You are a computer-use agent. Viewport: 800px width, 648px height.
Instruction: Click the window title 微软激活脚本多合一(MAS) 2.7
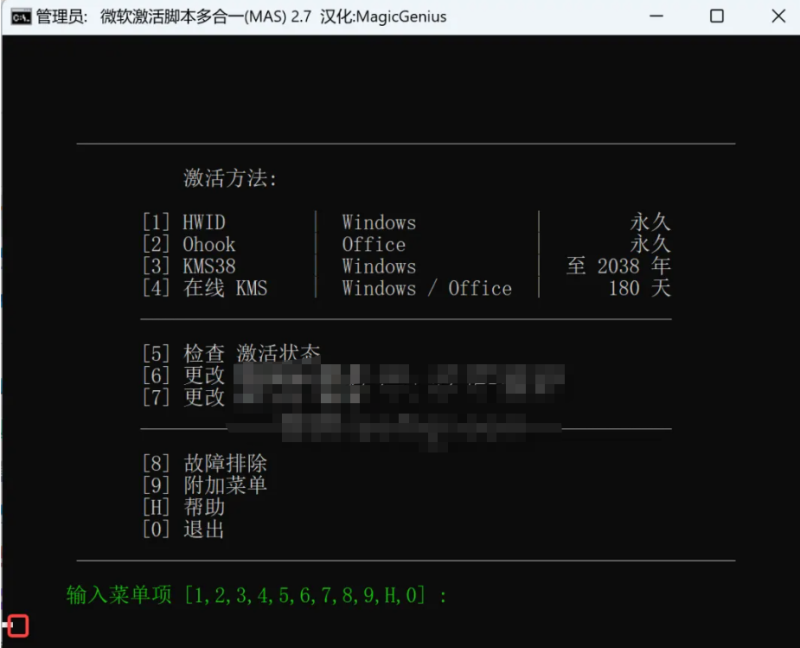(x=206, y=17)
